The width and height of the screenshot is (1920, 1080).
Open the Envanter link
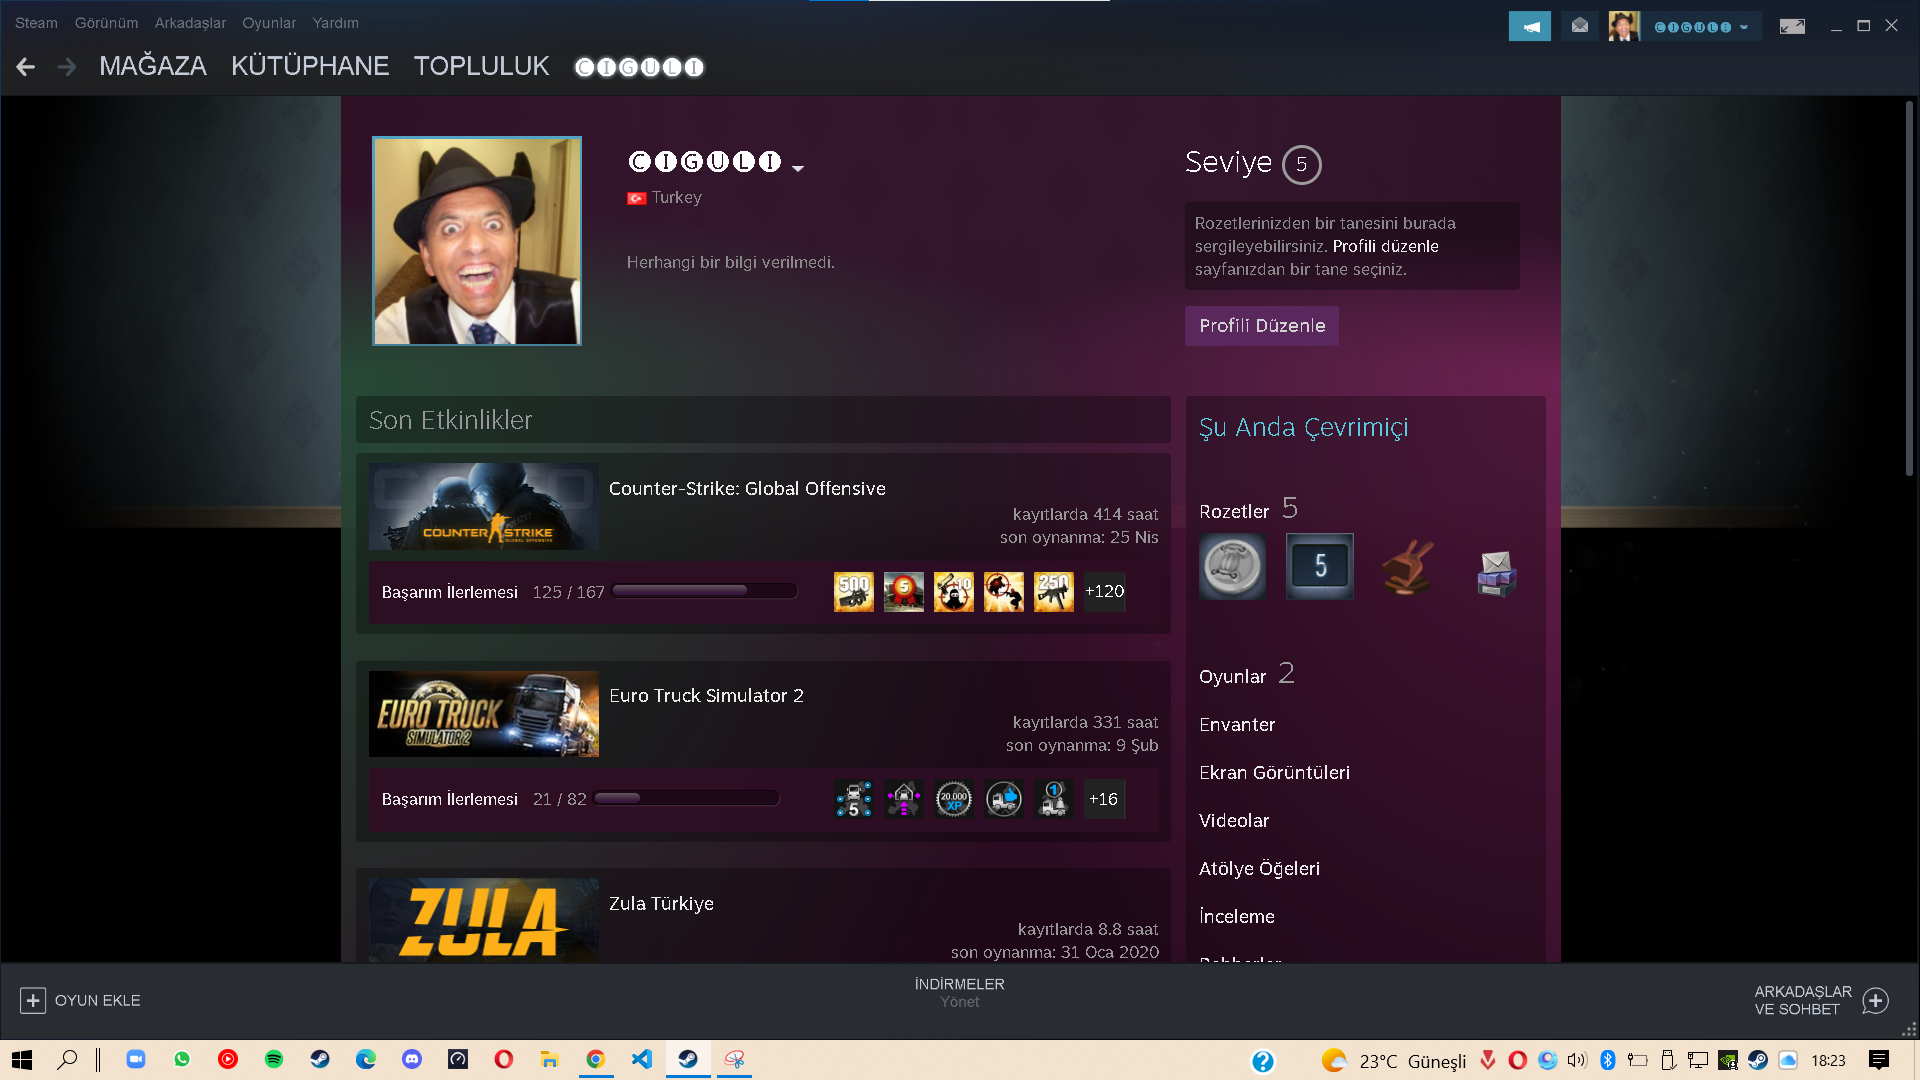[1237, 724]
